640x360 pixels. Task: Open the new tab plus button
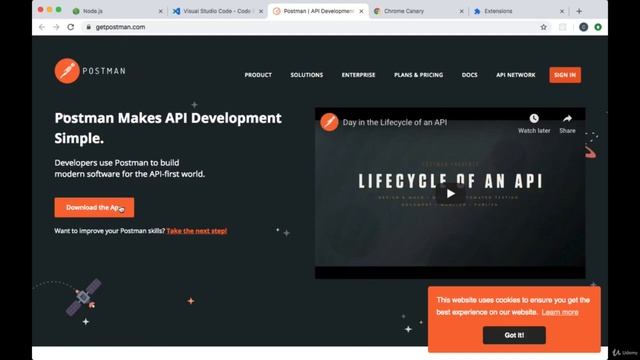[x=579, y=11]
